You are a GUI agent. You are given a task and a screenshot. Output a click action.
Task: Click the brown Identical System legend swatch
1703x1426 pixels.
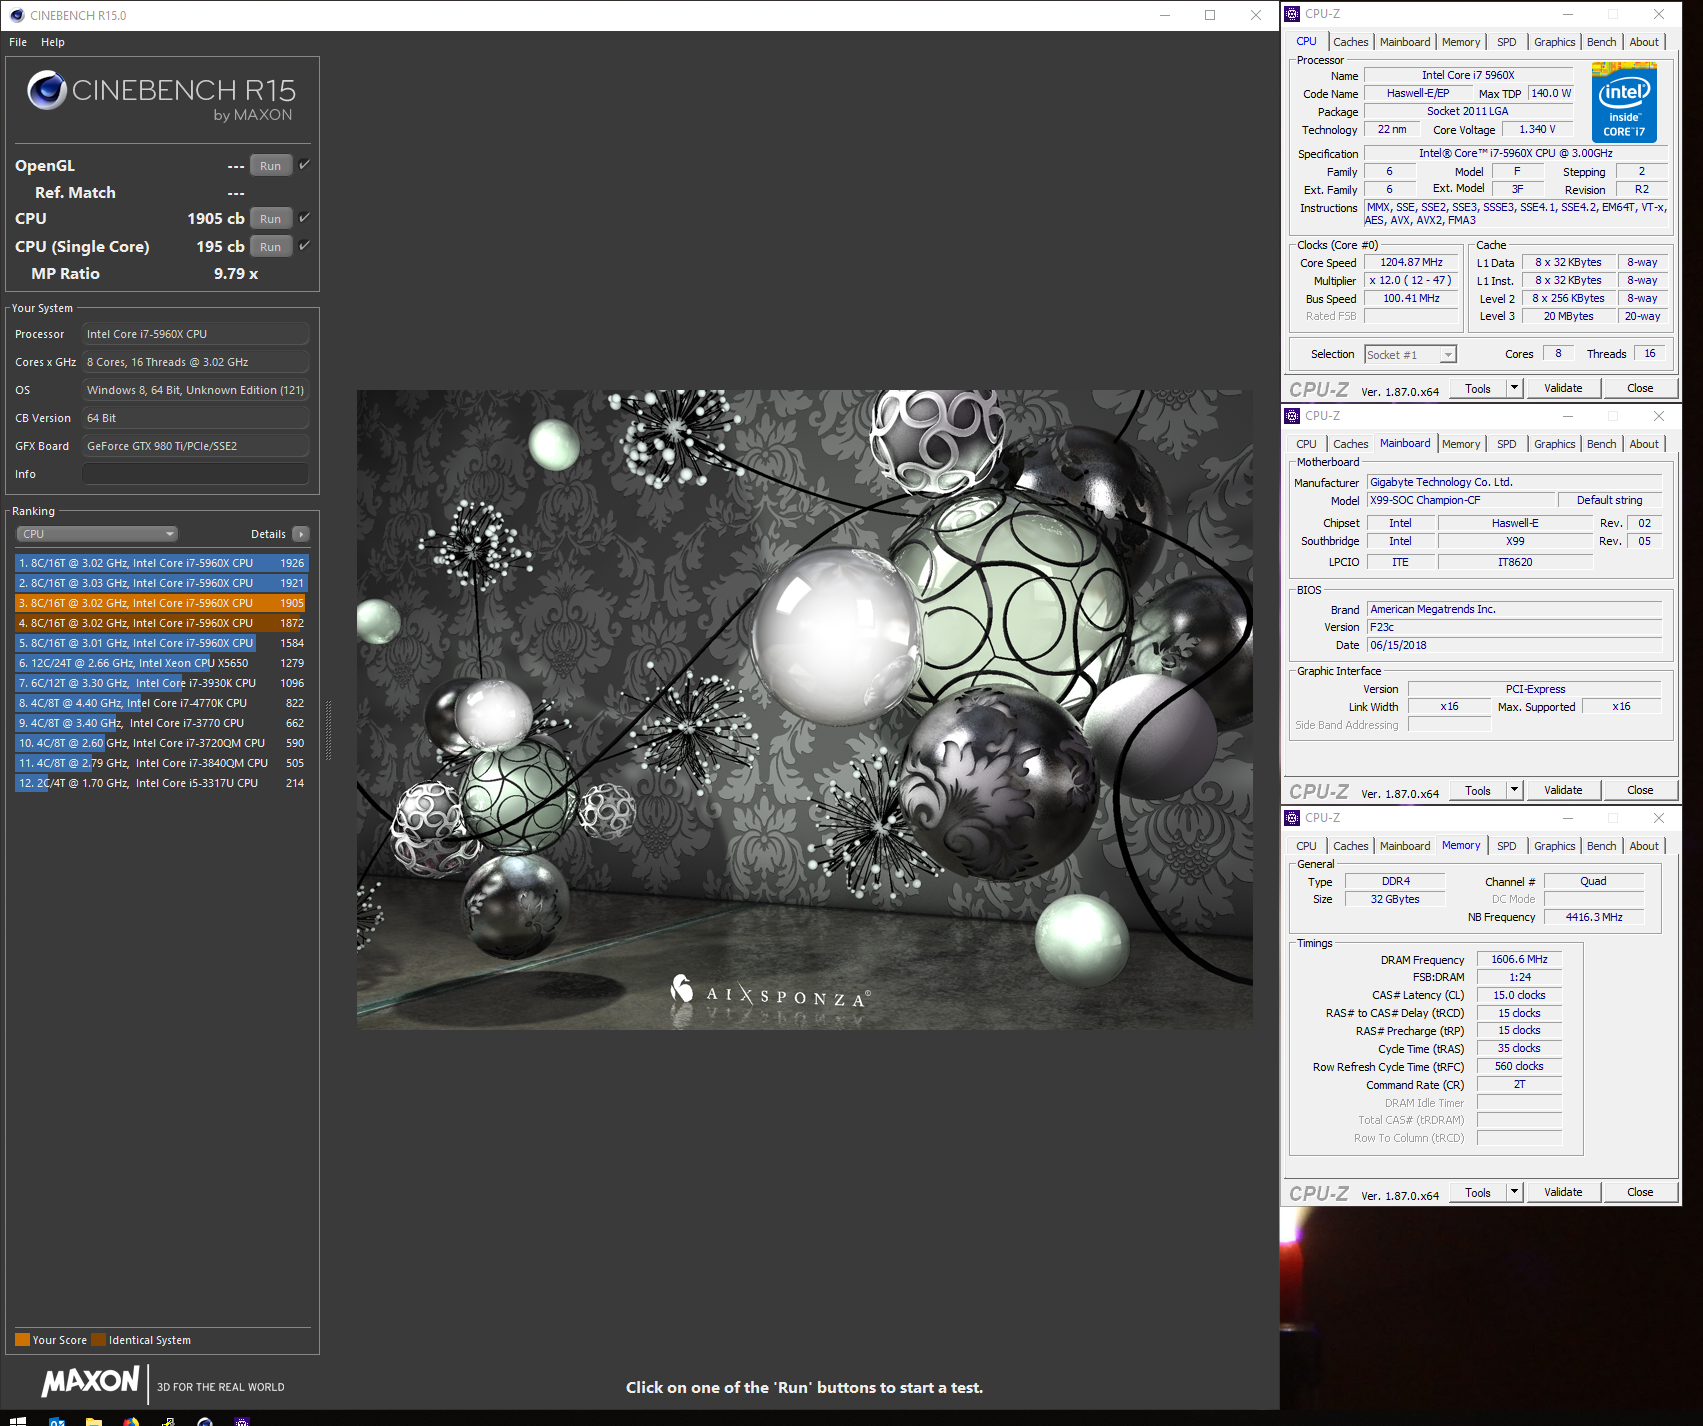98,1340
